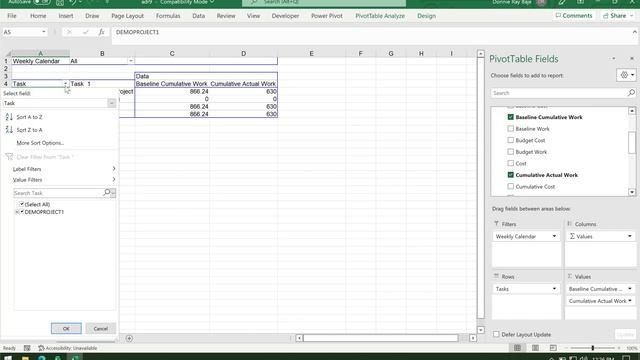Switch to the Power Pivot tab

(x=327, y=16)
